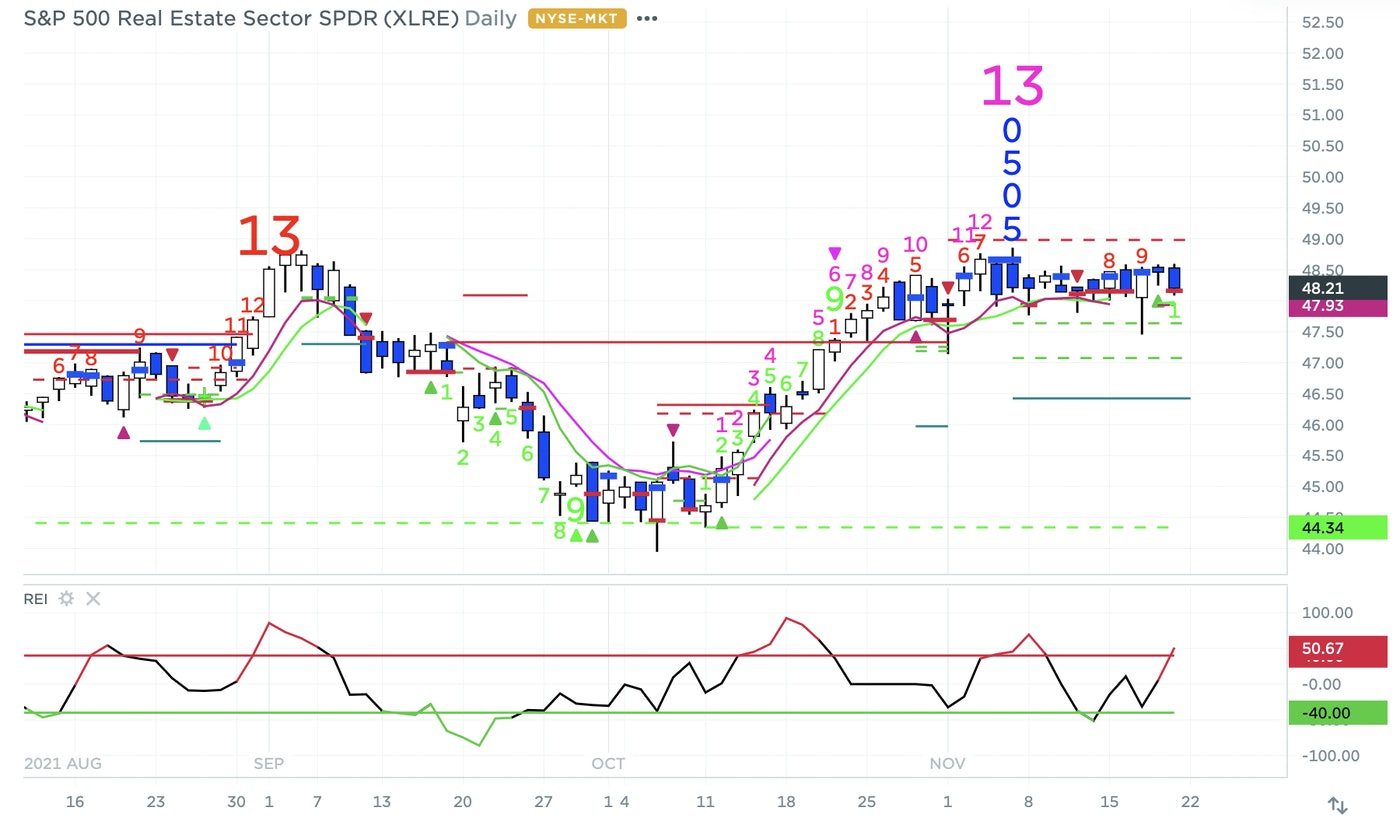Click the OCT month label
1400x818 pixels.
[x=608, y=764]
